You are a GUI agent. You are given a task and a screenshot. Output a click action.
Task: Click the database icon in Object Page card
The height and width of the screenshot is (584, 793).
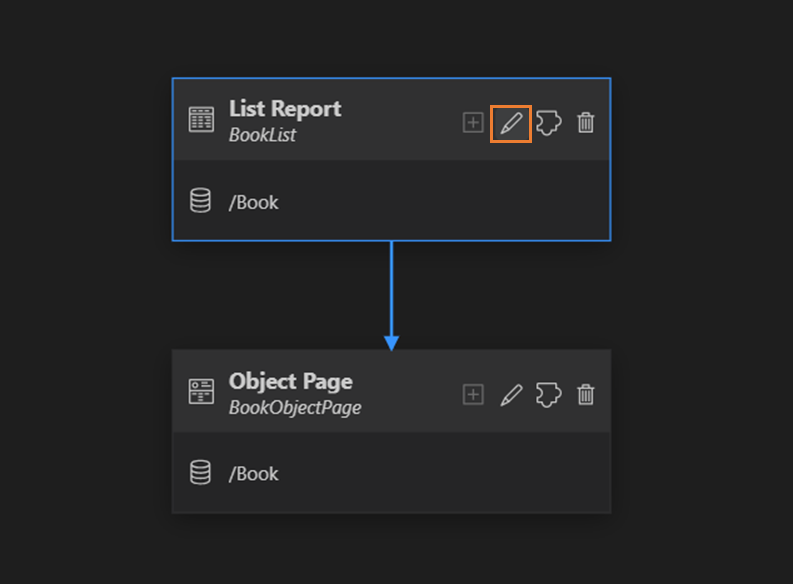tap(200, 472)
